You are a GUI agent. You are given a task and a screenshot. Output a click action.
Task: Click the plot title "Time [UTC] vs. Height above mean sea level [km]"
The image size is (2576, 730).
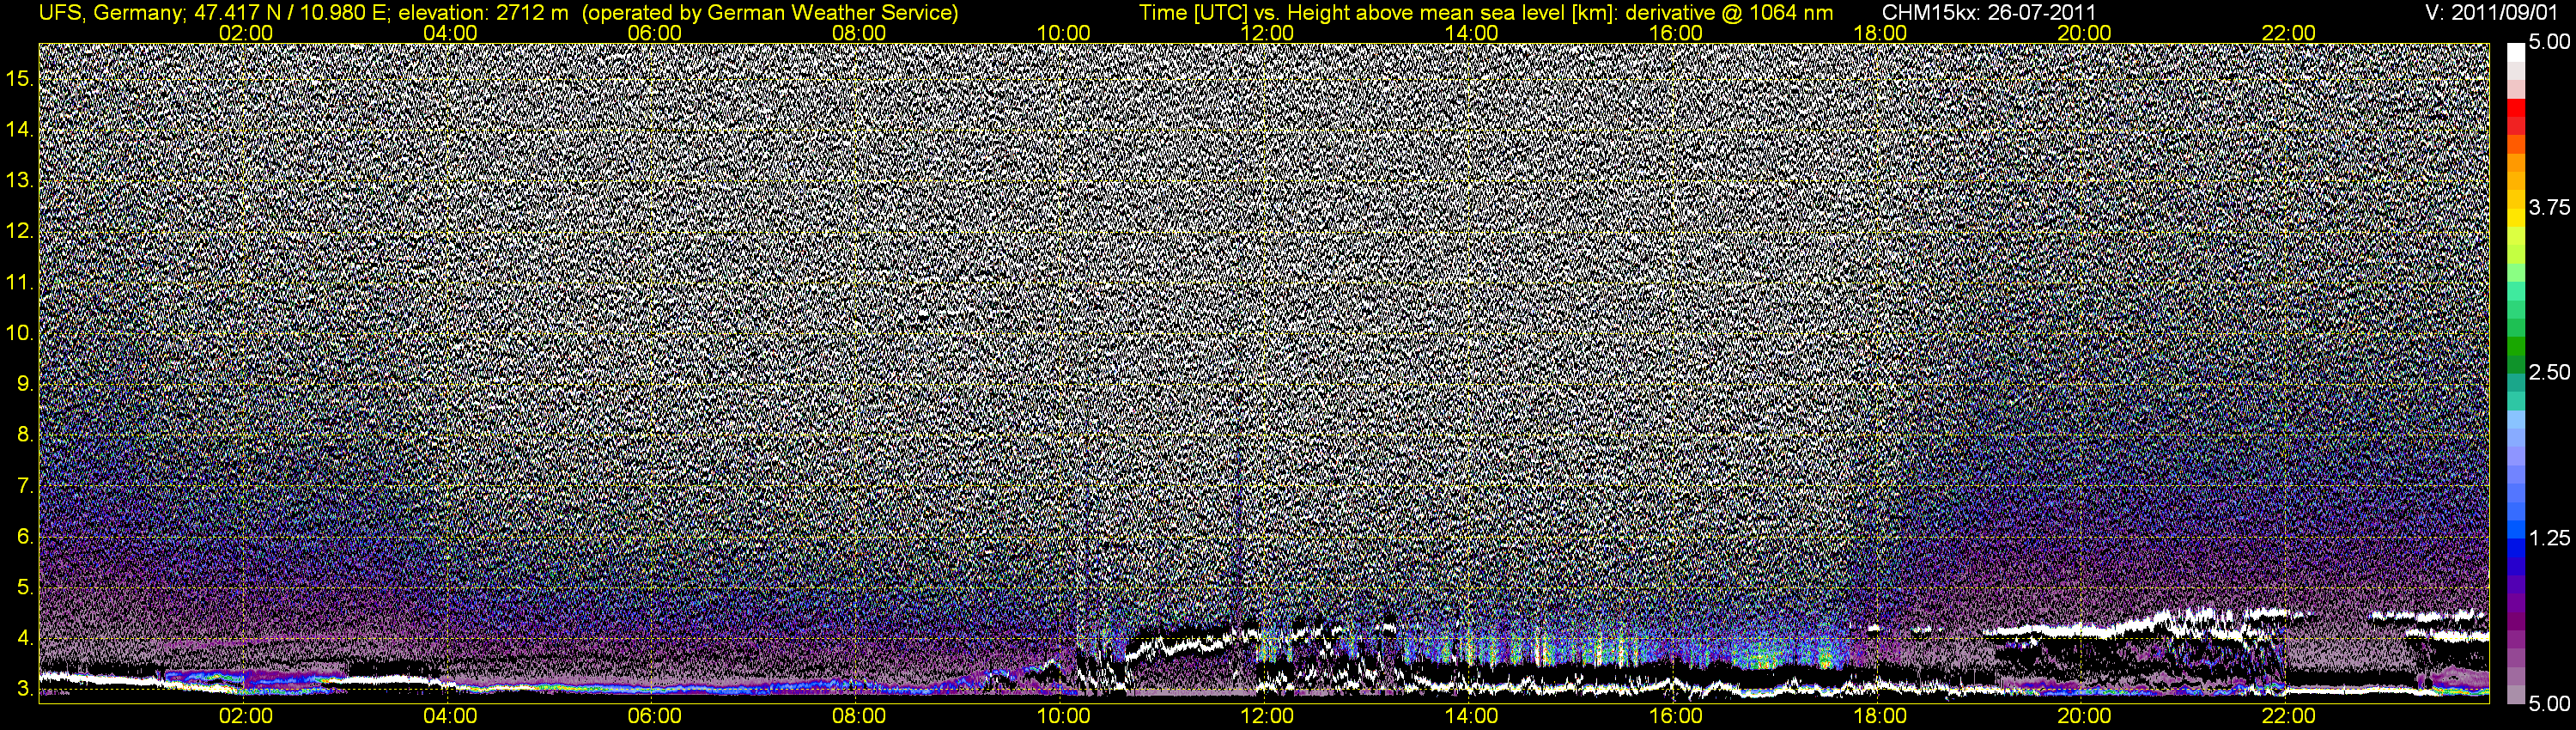[x=1377, y=13]
